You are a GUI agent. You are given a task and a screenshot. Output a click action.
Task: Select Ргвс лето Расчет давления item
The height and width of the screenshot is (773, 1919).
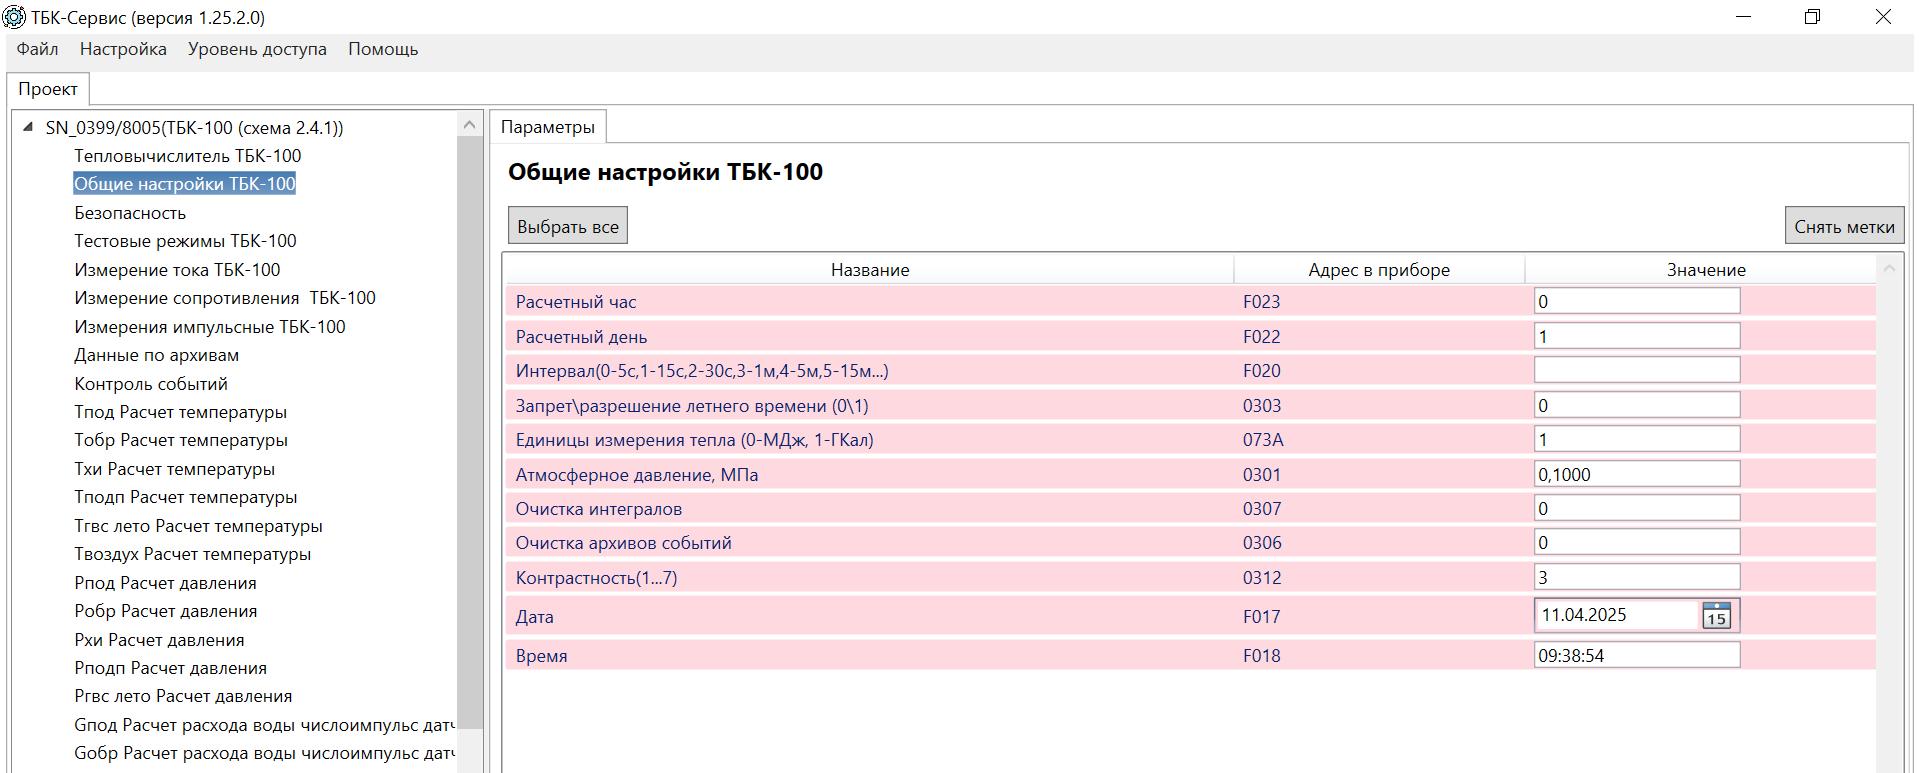[183, 696]
